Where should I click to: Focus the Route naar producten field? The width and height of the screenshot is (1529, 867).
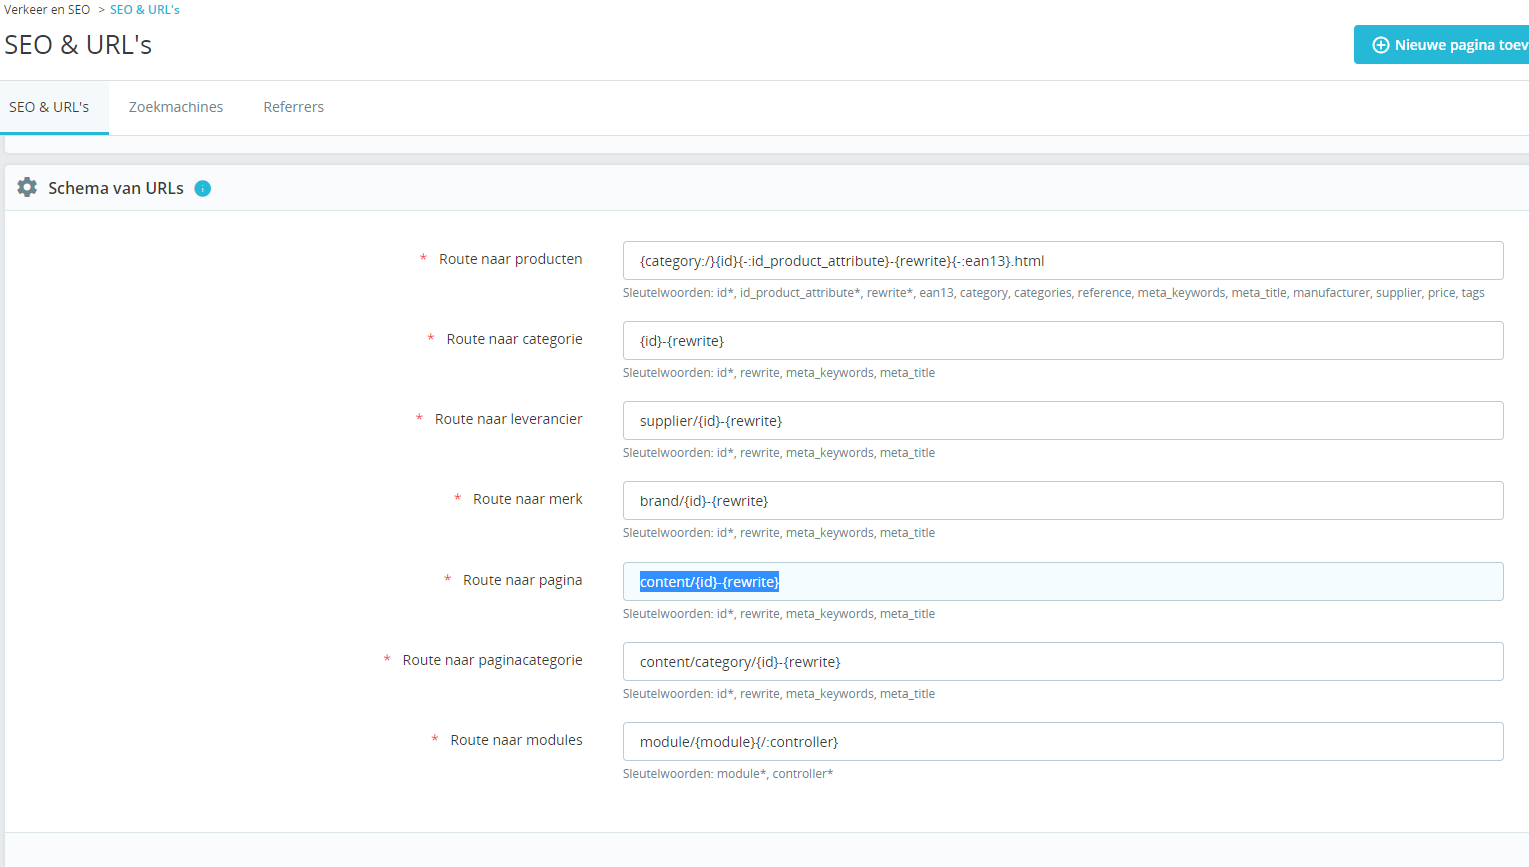1063,260
